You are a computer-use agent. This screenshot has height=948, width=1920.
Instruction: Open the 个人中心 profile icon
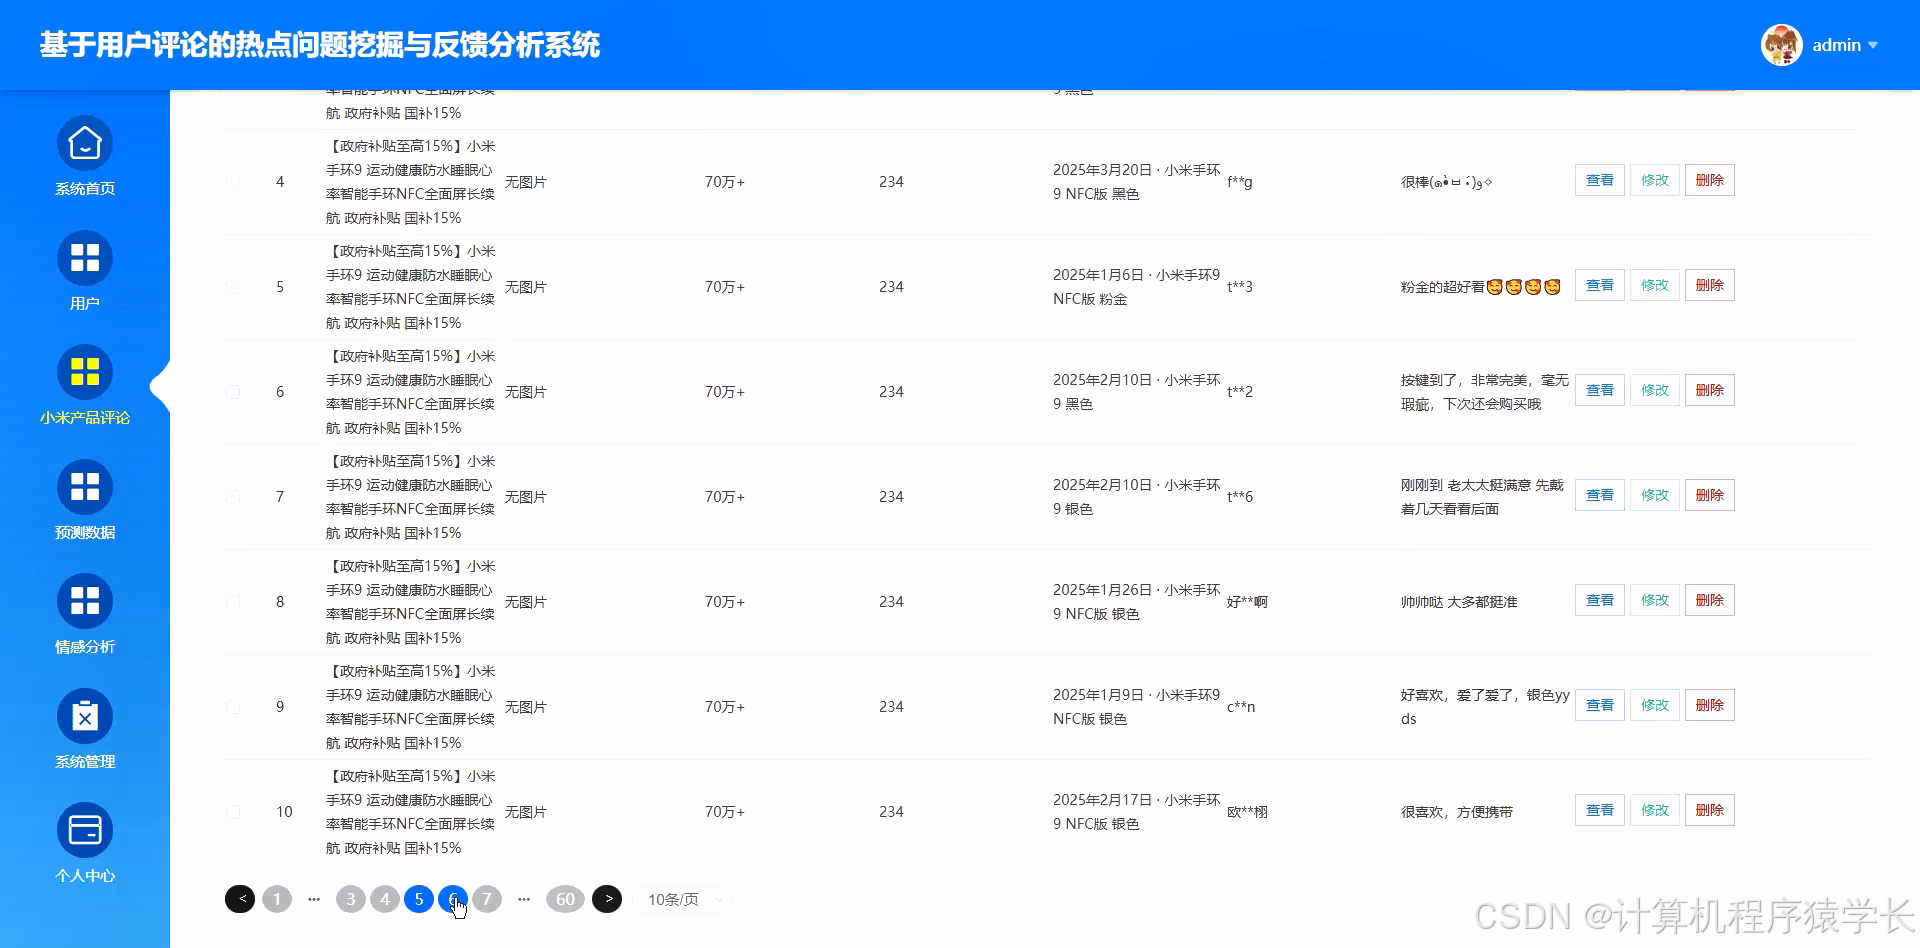point(84,830)
